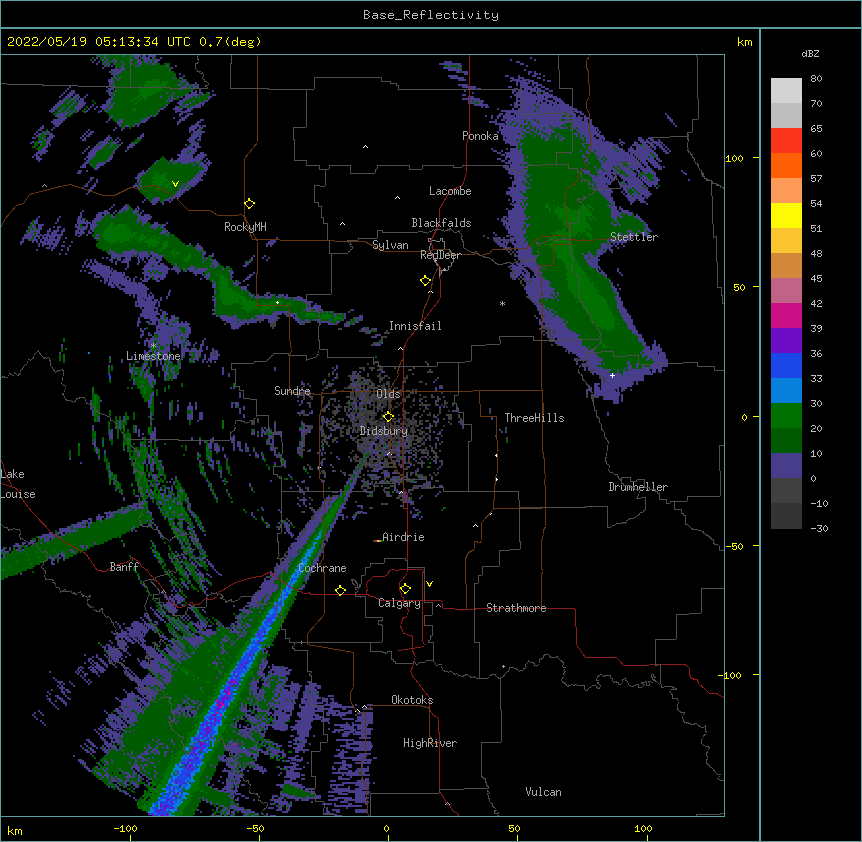Click the Innisfail city label
Image resolution: width=862 pixels, height=842 pixels.
tap(415, 326)
